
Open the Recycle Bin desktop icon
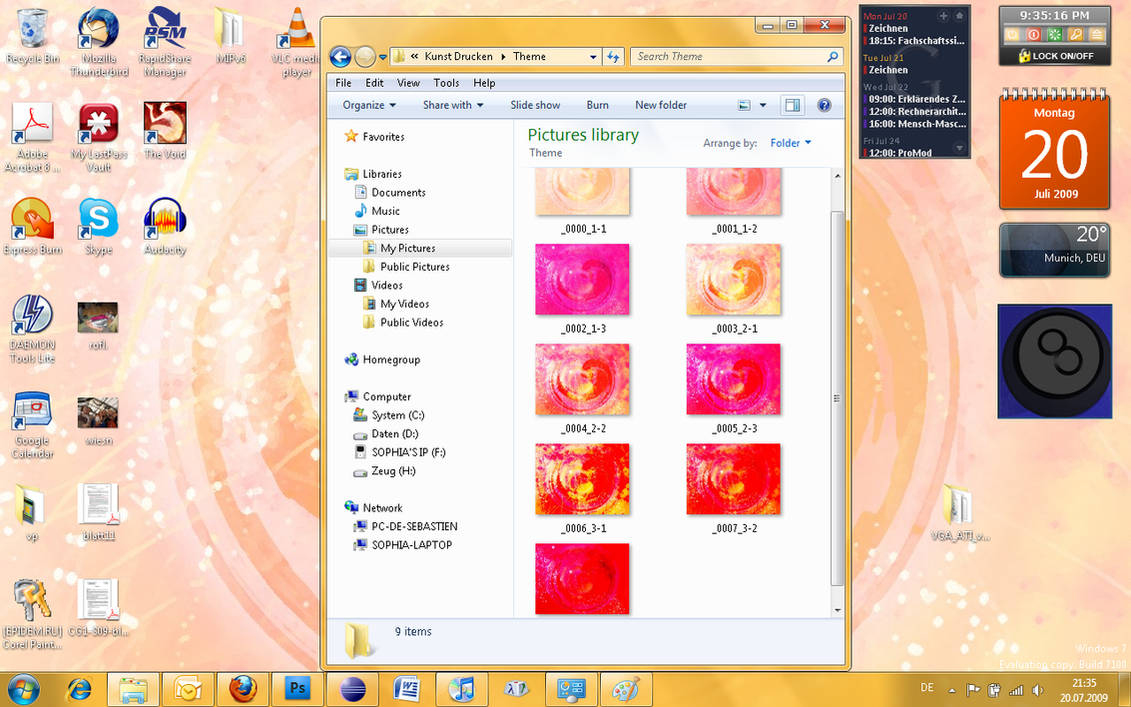32,36
